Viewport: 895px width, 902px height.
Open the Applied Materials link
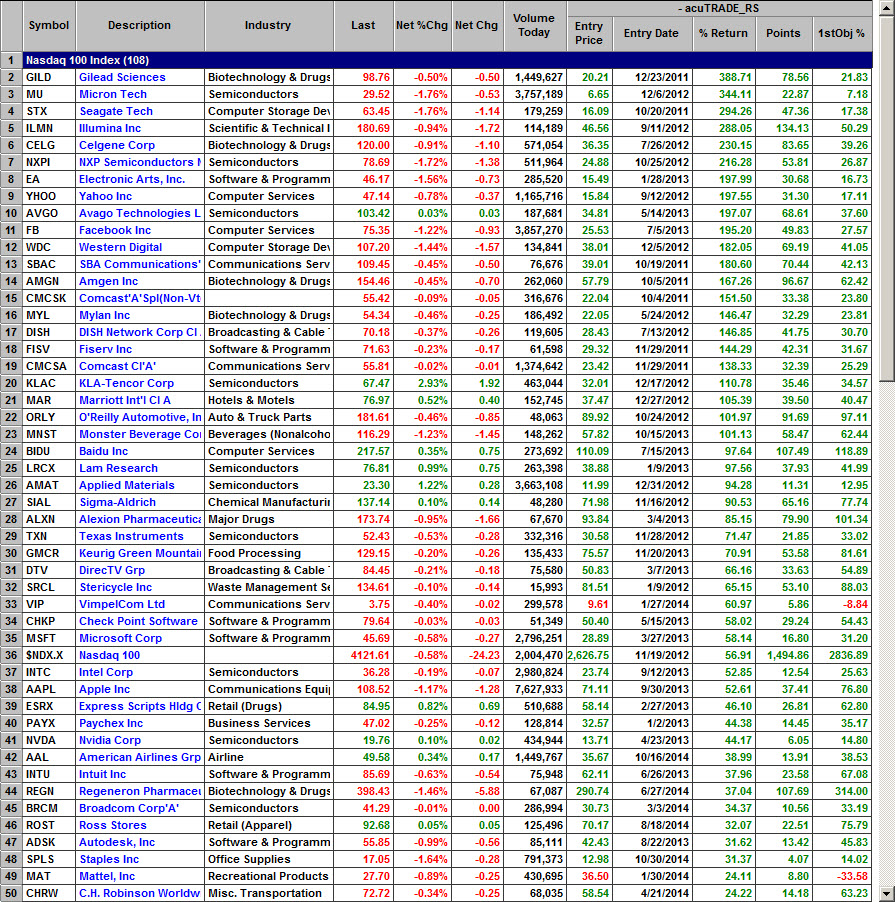[127, 486]
